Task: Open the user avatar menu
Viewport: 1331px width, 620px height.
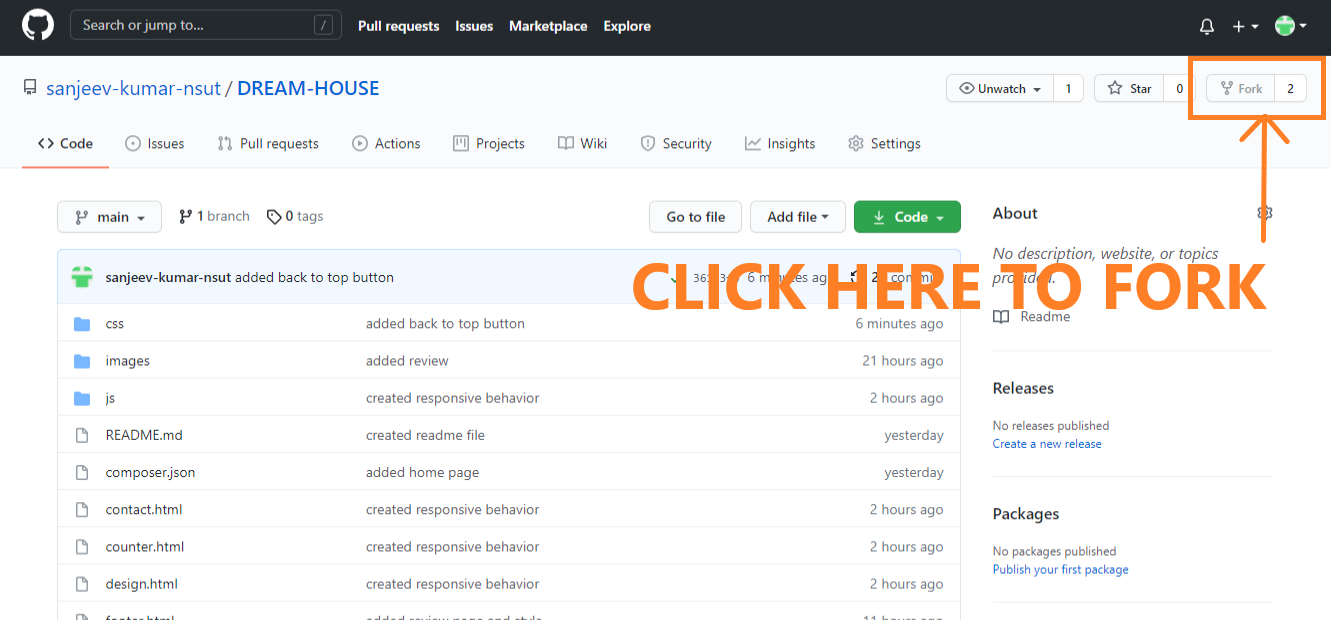Action: click(1291, 27)
